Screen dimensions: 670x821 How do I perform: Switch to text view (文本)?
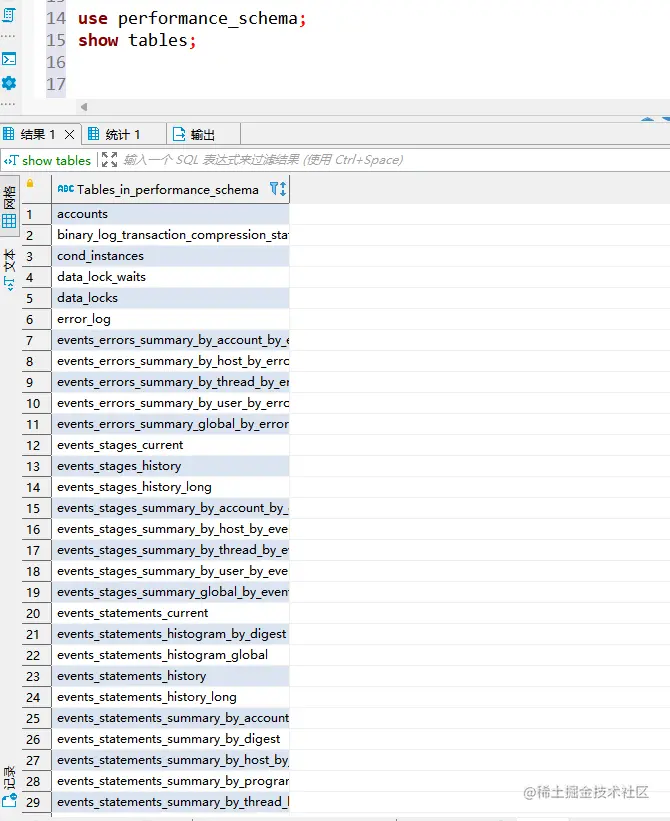coord(9,270)
